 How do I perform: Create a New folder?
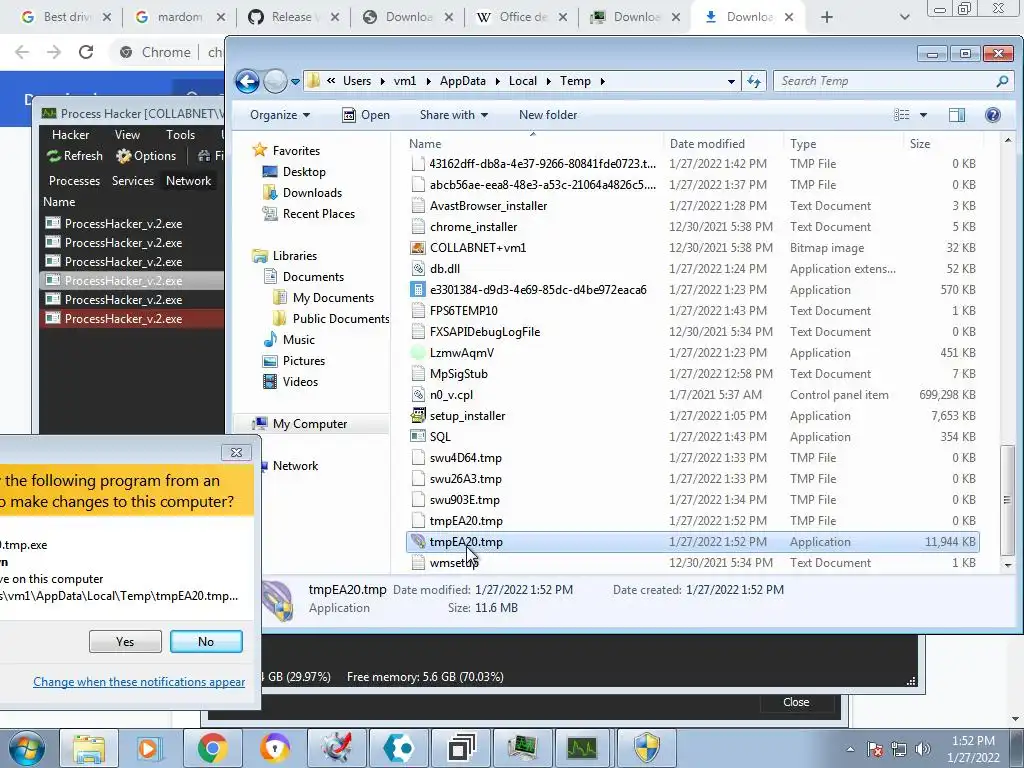(x=548, y=115)
